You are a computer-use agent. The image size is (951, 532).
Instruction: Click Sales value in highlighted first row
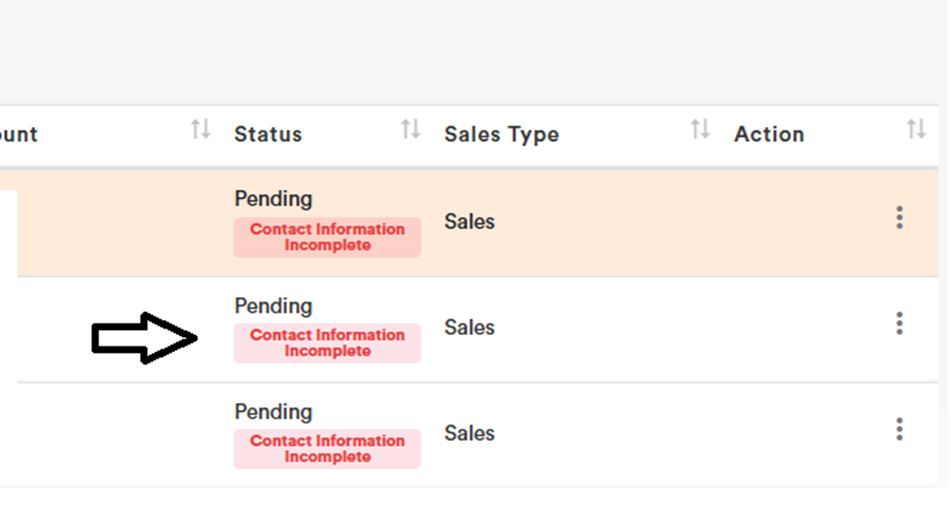pos(469,221)
